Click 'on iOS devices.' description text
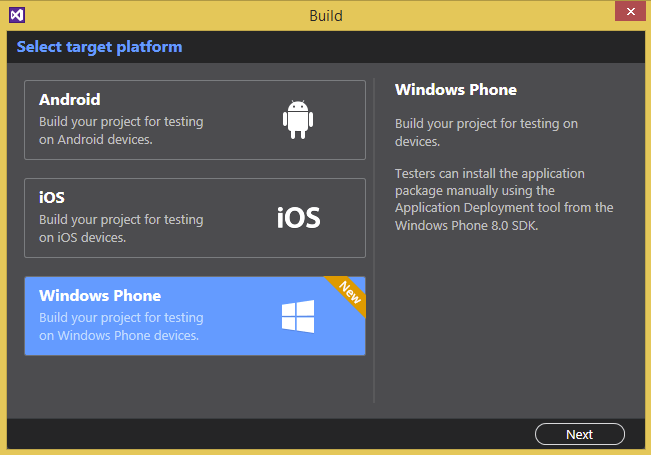The width and height of the screenshot is (651, 455). pyautogui.click(x=83, y=237)
